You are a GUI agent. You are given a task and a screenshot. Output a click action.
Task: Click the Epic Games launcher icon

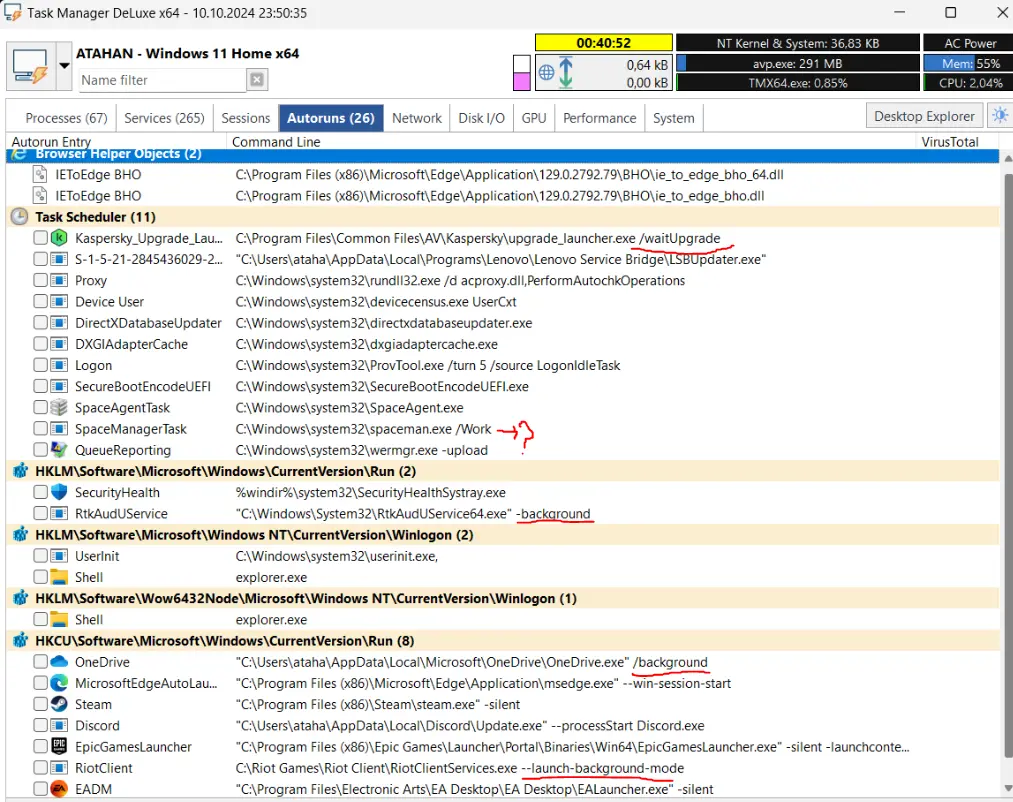(59, 746)
